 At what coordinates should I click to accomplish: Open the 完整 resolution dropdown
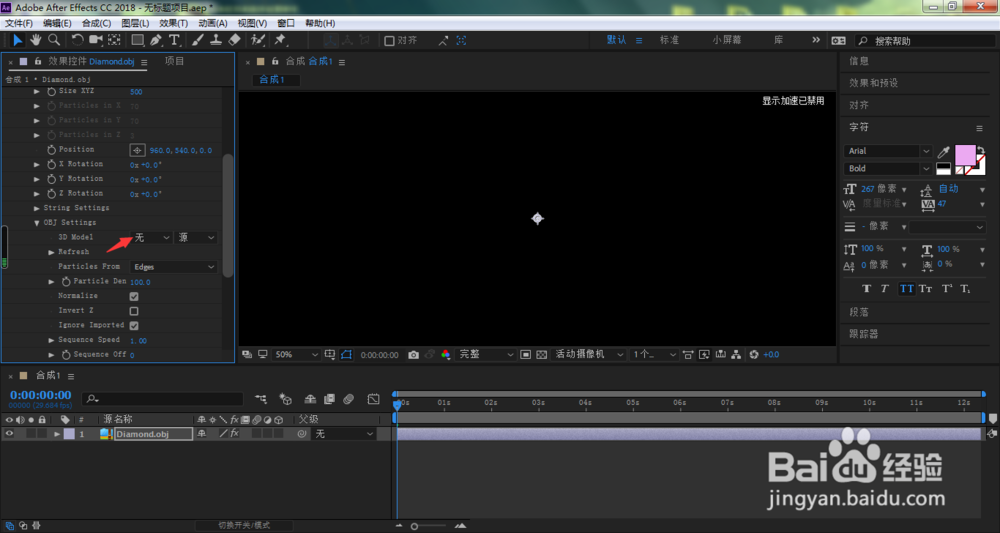(486, 354)
